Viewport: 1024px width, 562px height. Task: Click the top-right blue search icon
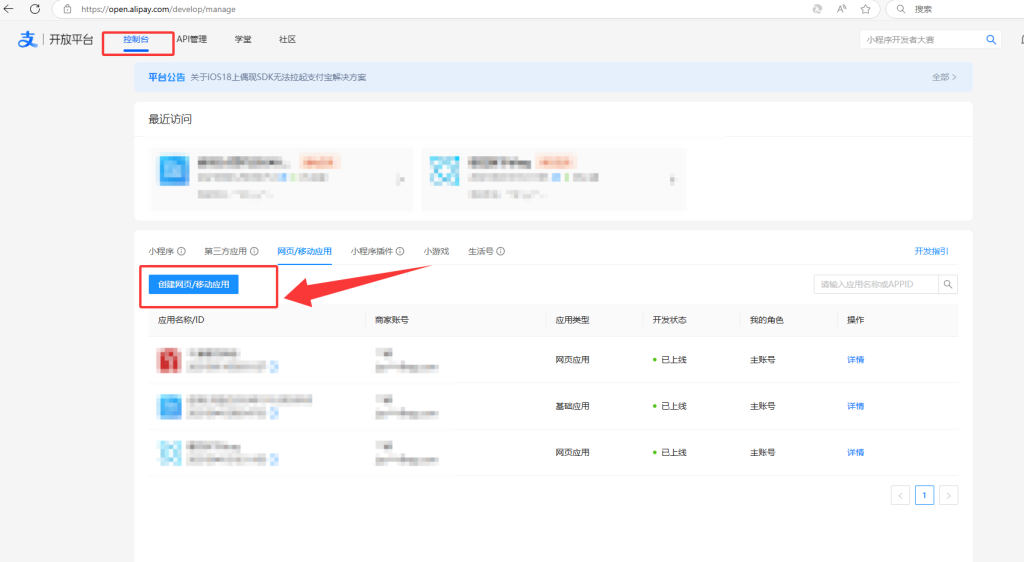point(991,40)
